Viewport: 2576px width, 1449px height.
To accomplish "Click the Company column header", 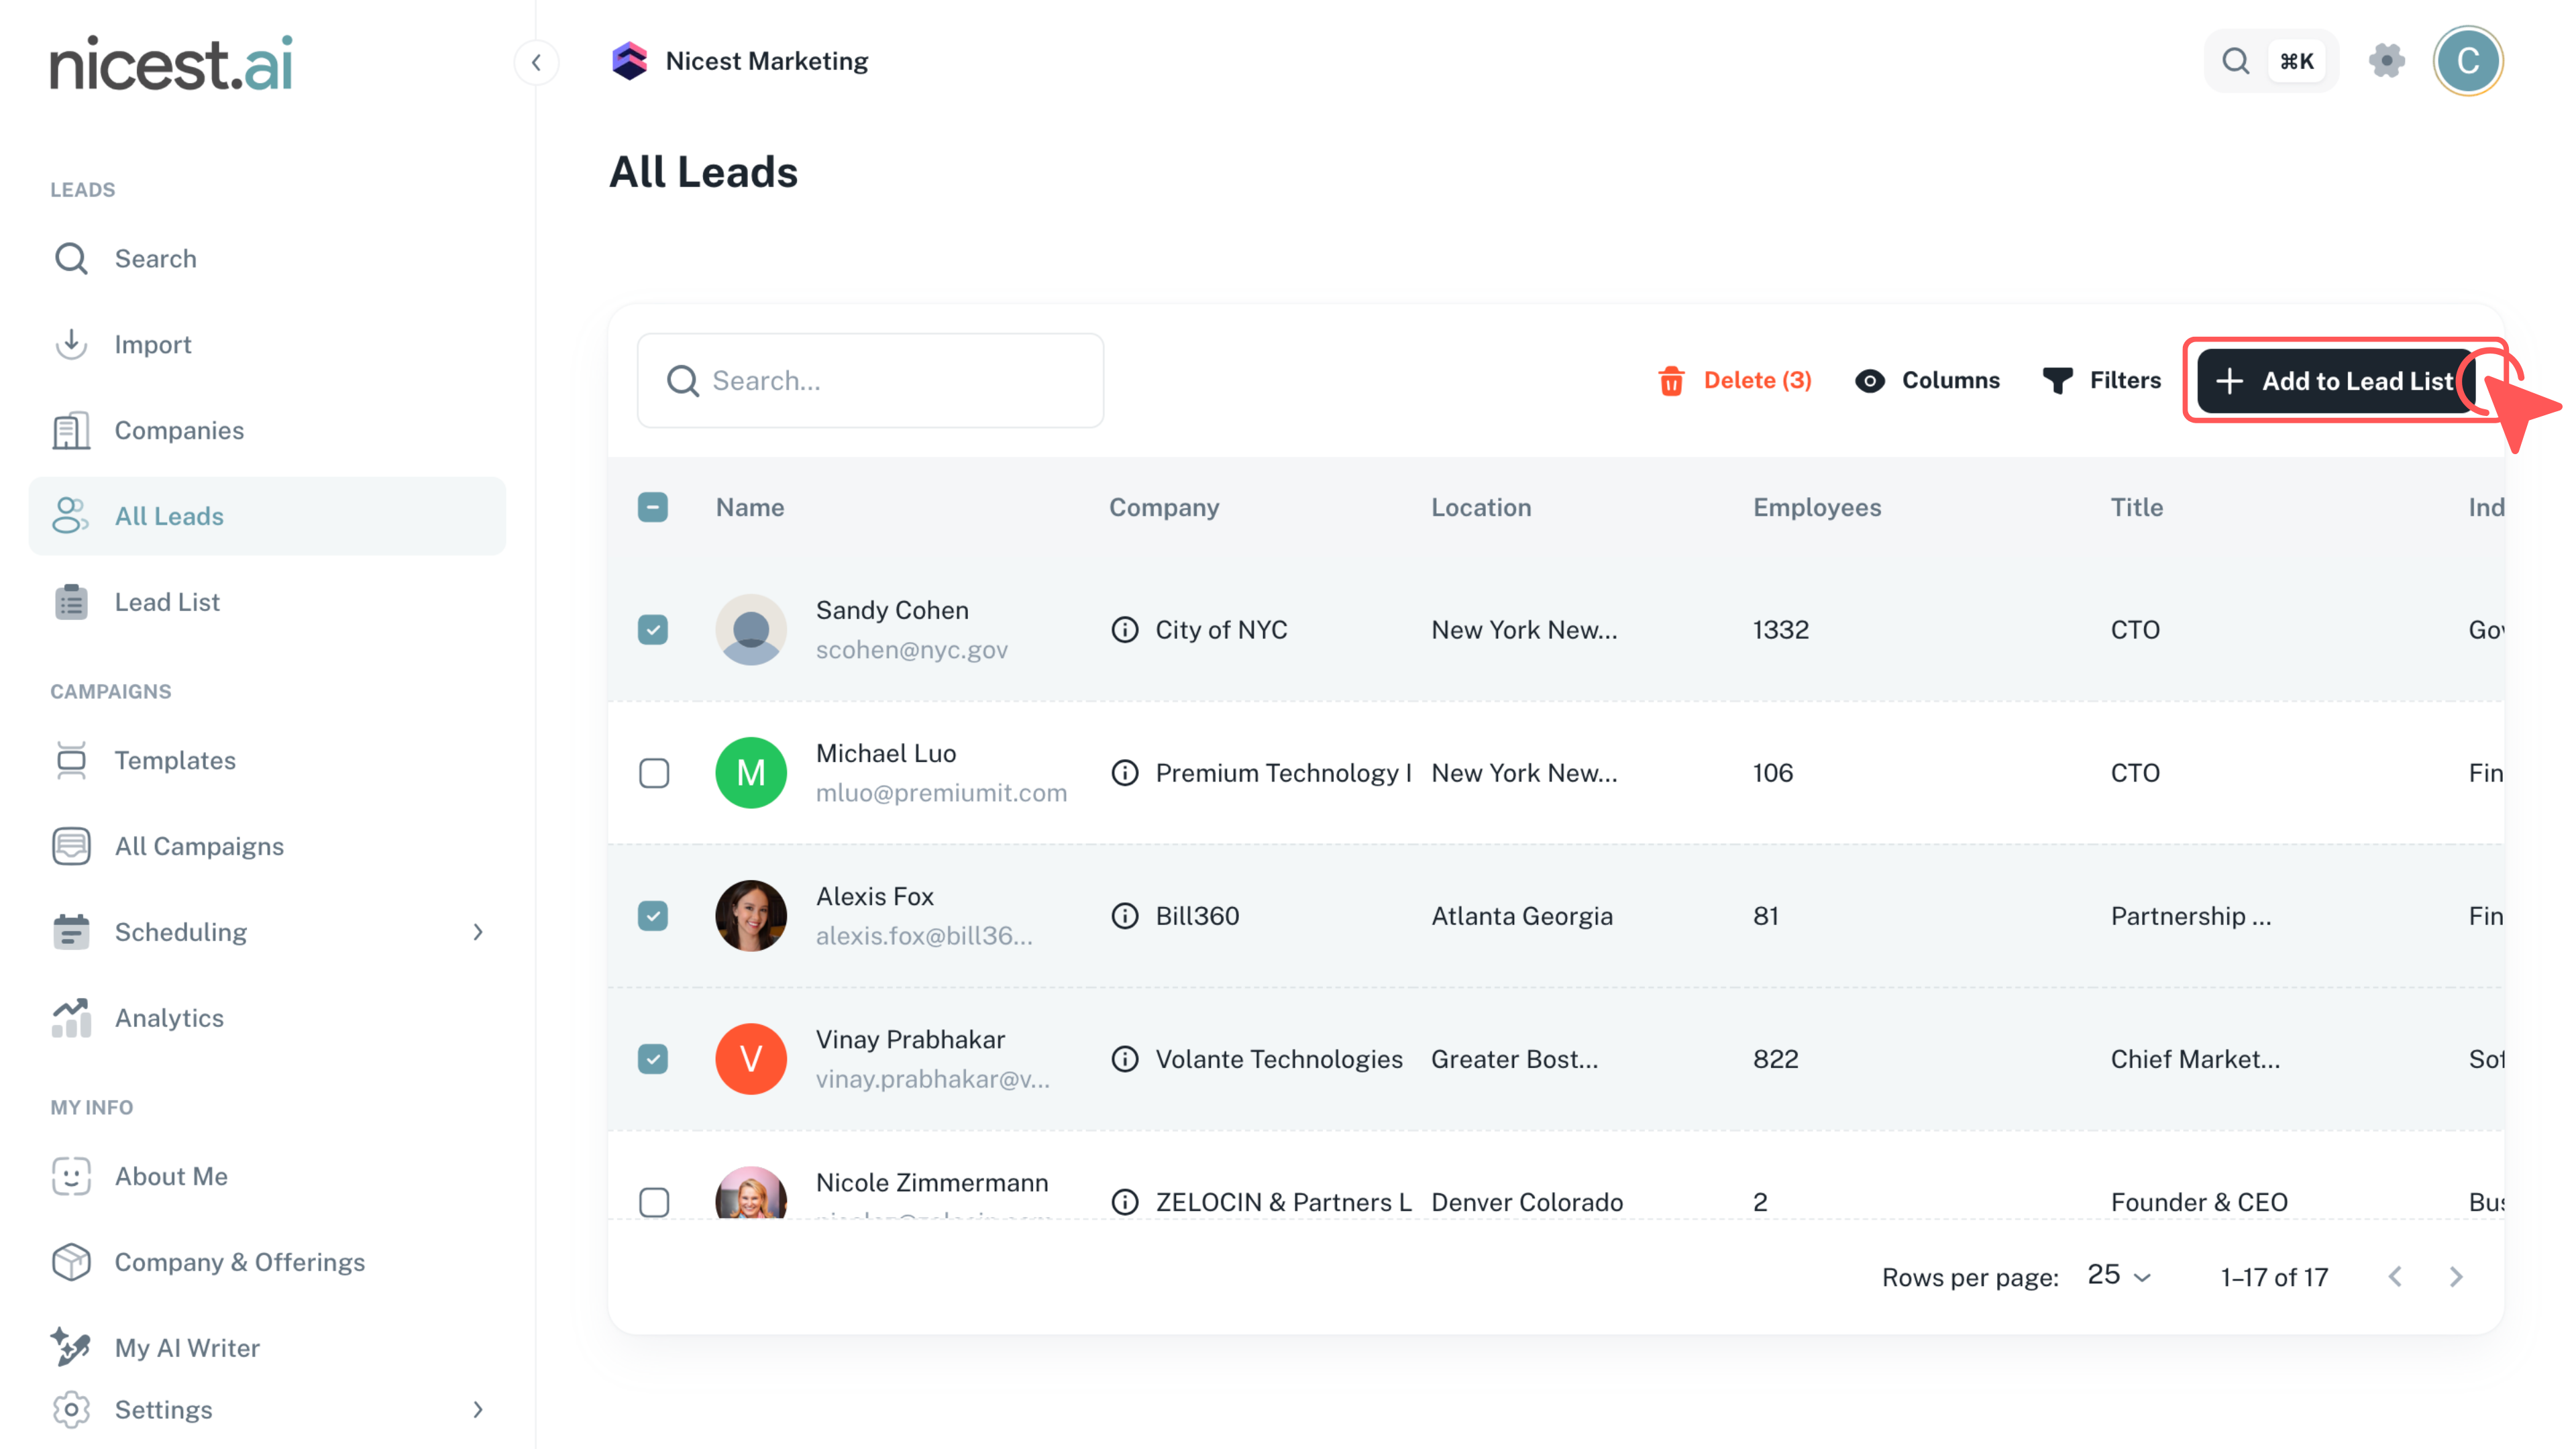I will [x=1164, y=508].
